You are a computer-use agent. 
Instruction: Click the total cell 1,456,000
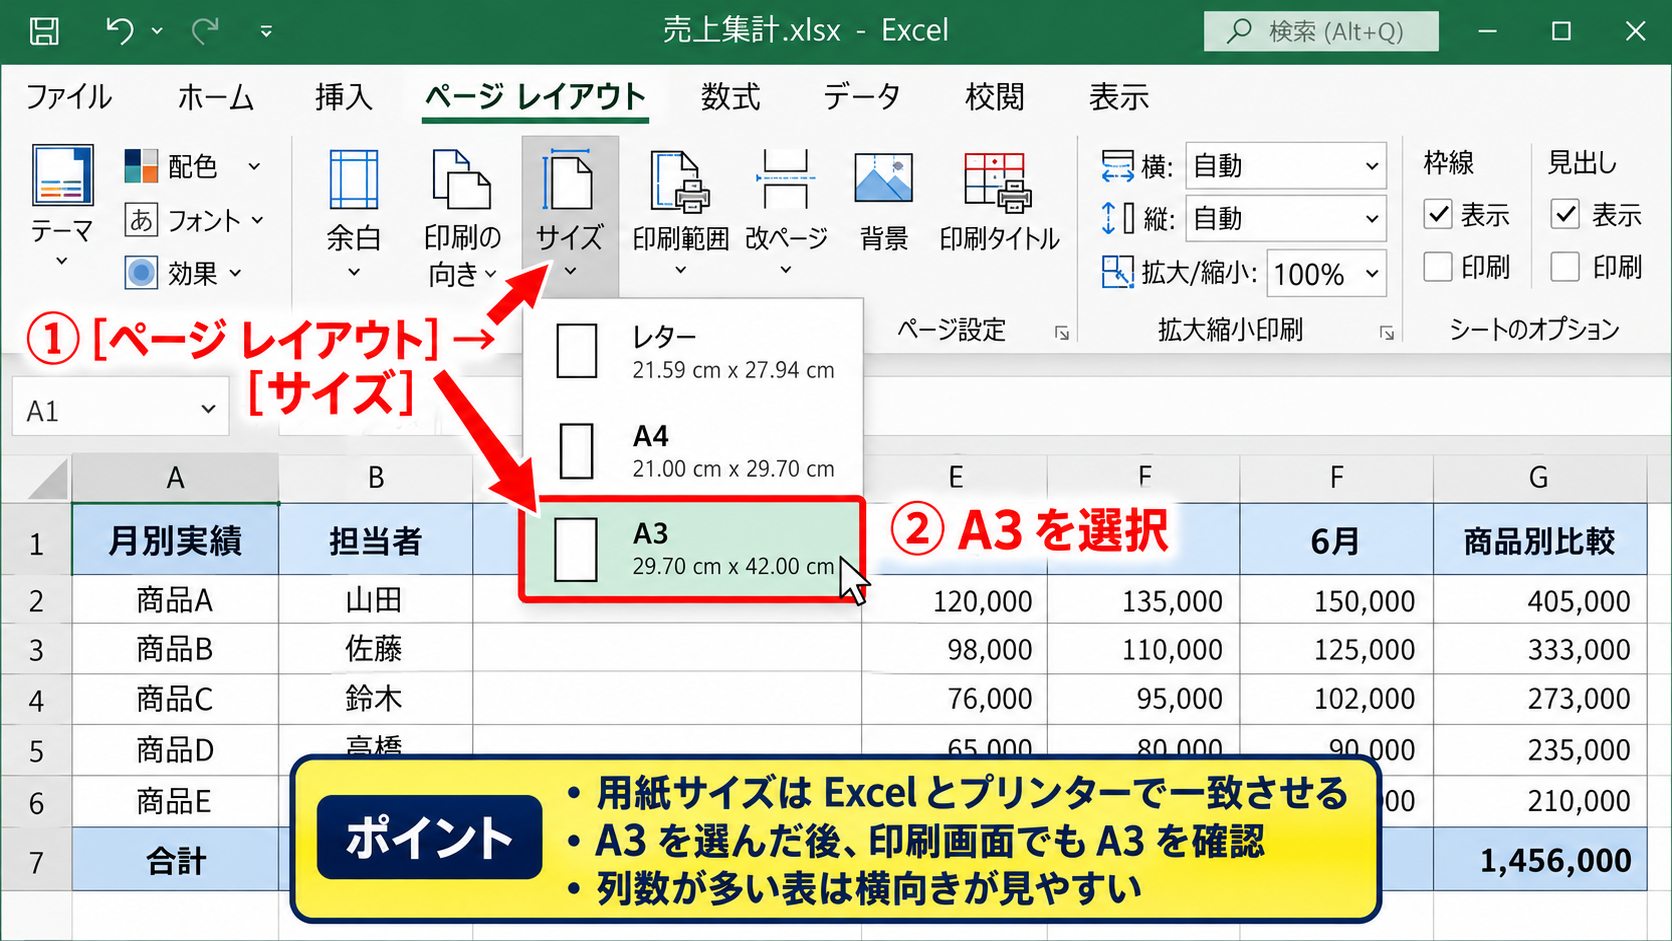pyautogui.click(x=1540, y=860)
